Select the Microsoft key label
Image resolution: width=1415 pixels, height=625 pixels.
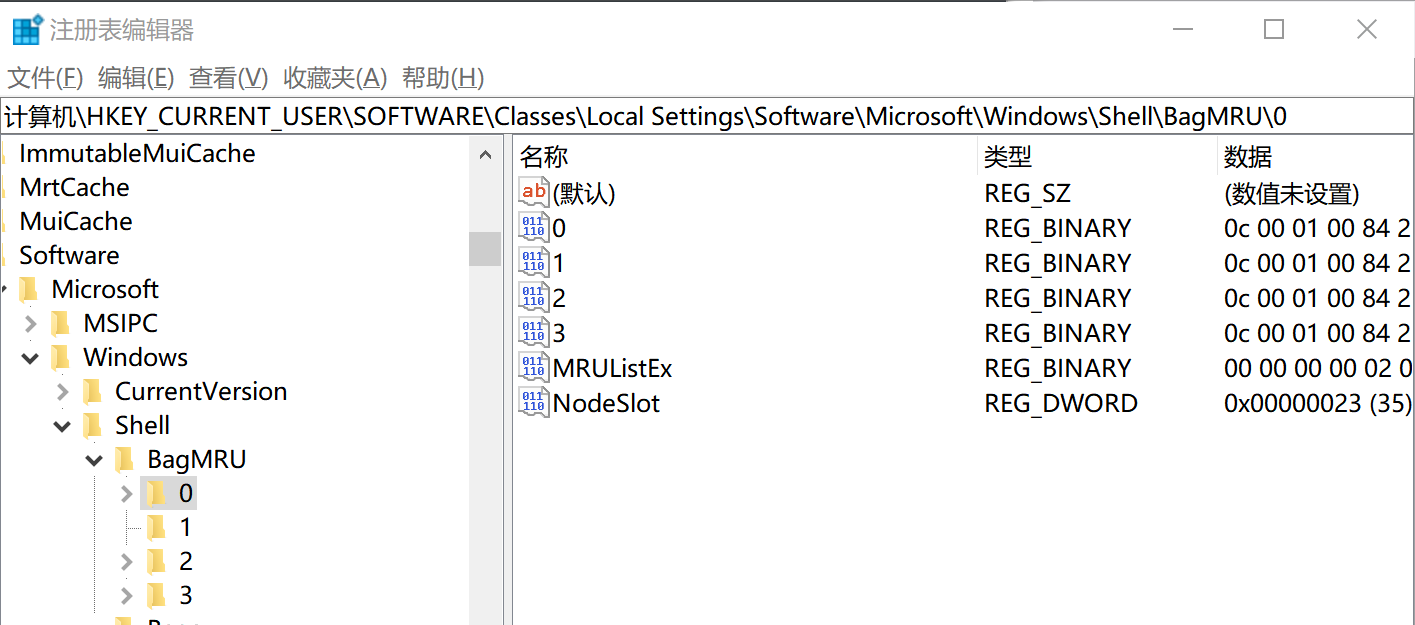105,289
